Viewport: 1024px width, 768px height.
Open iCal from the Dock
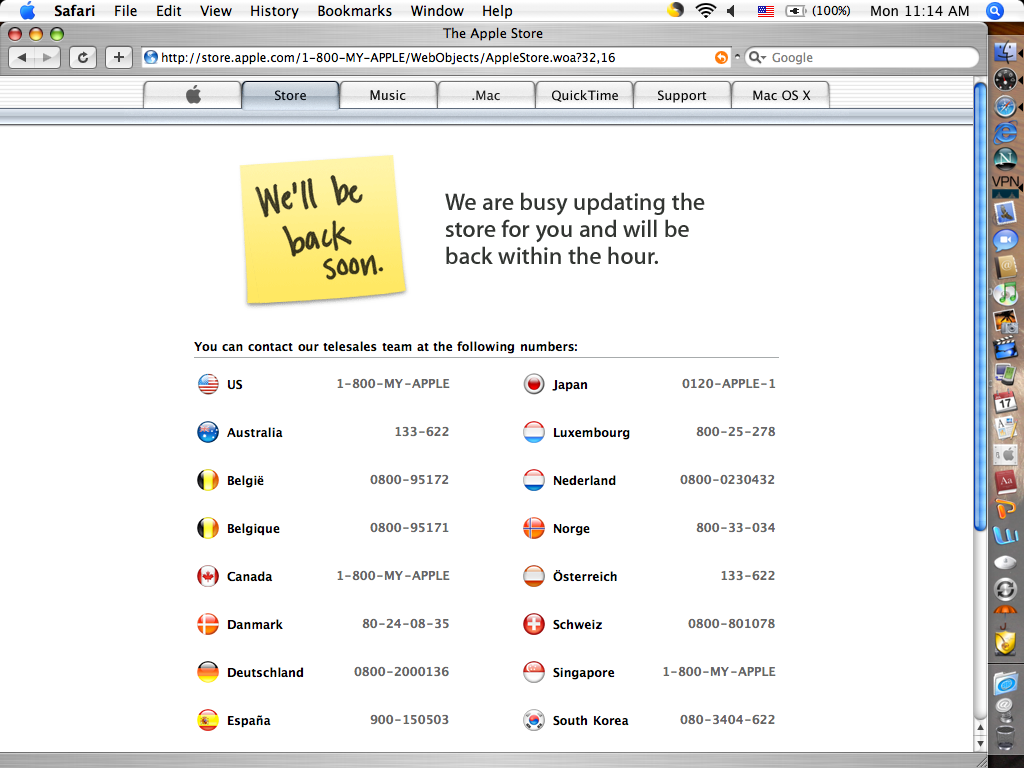point(1005,402)
